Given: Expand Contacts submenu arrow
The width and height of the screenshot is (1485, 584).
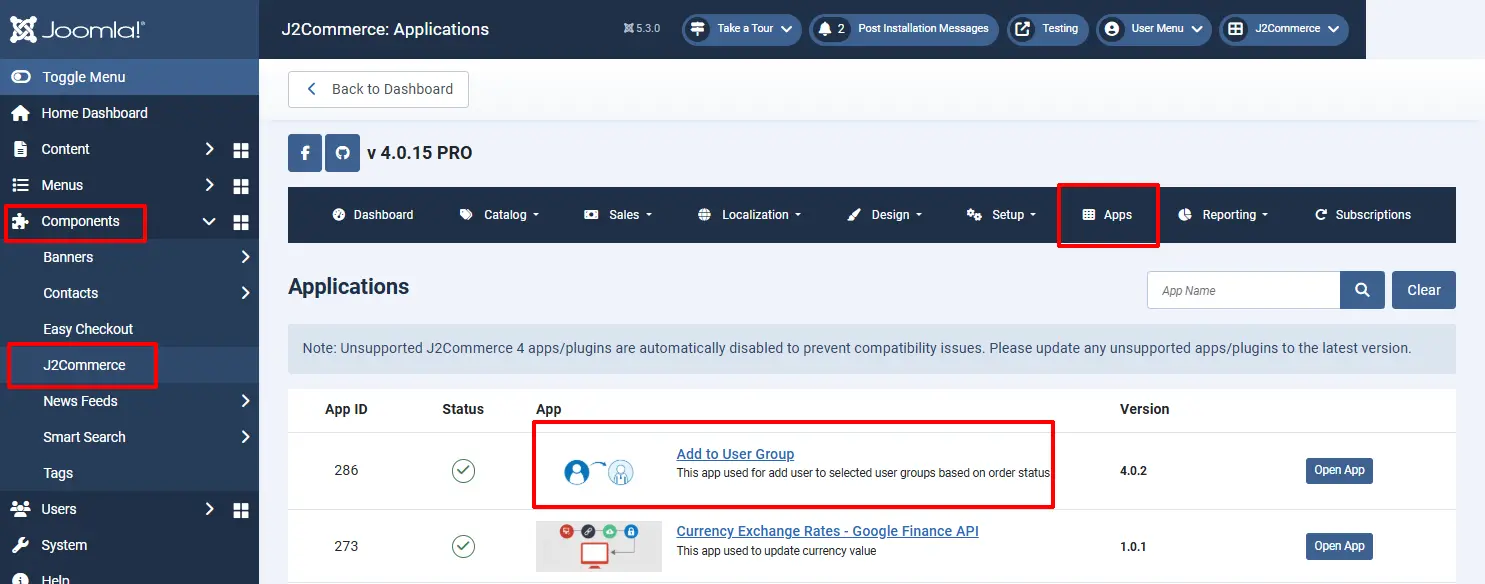Looking at the screenshot, I should [x=245, y=293].
